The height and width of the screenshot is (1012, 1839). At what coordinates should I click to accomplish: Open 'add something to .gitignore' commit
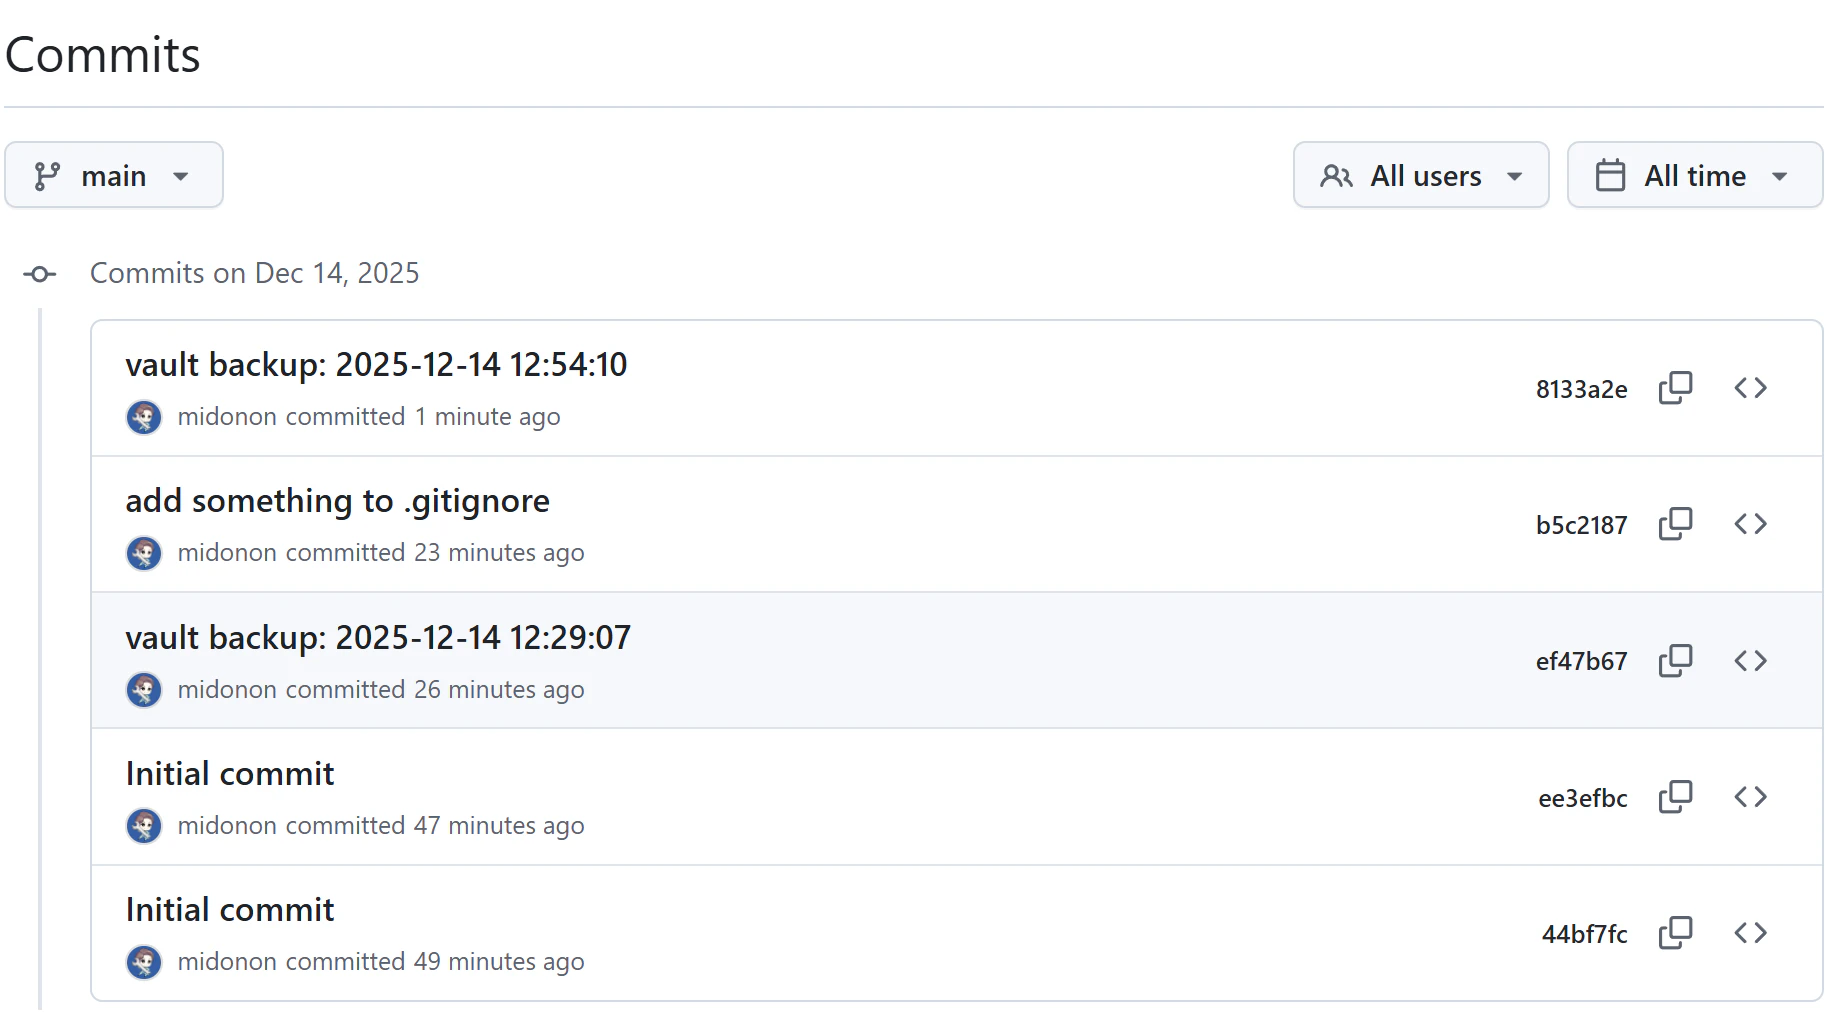(x=337, y=501)
